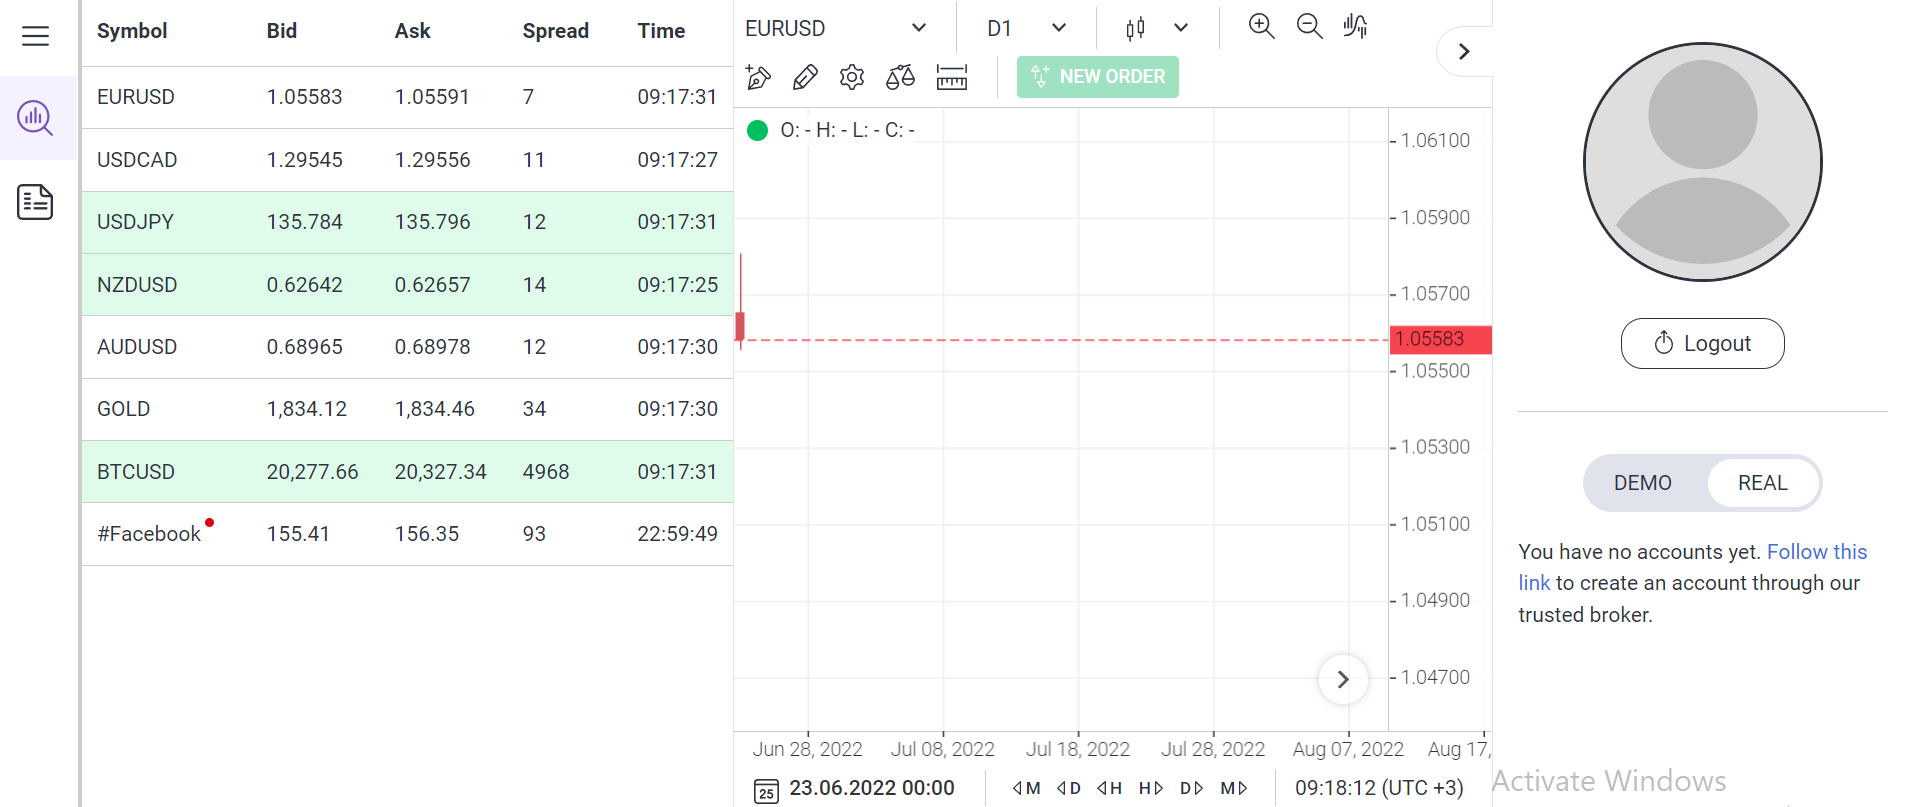Select the pencil edit tool
1913x807 pixels.
pyautogui.click(x=805, y=77)
